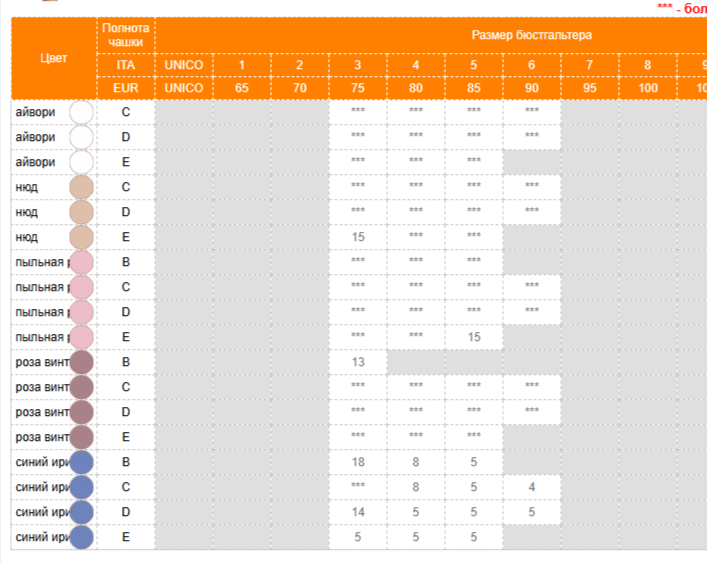
Task: Select the 14 cell for синий ири D, size 75
Action: (358, 512)
